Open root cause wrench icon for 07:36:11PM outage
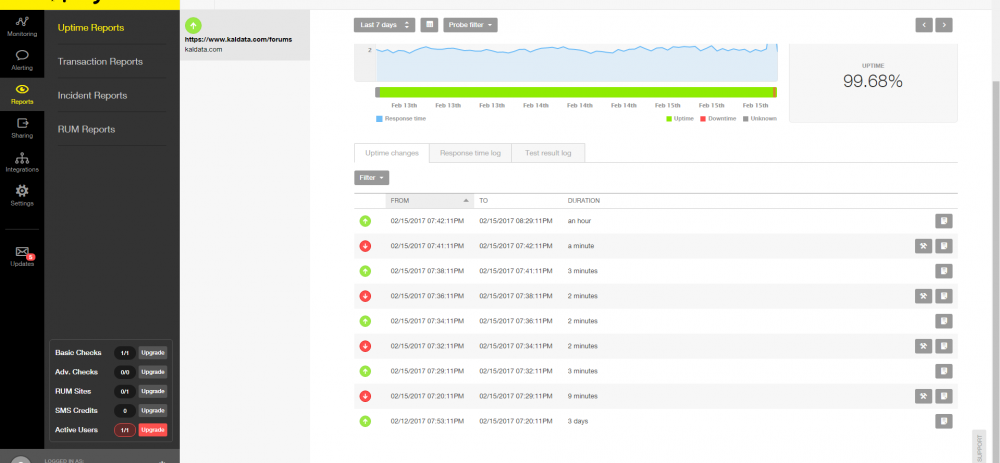This screenshot has width=1000, height=463. [923, 296]
